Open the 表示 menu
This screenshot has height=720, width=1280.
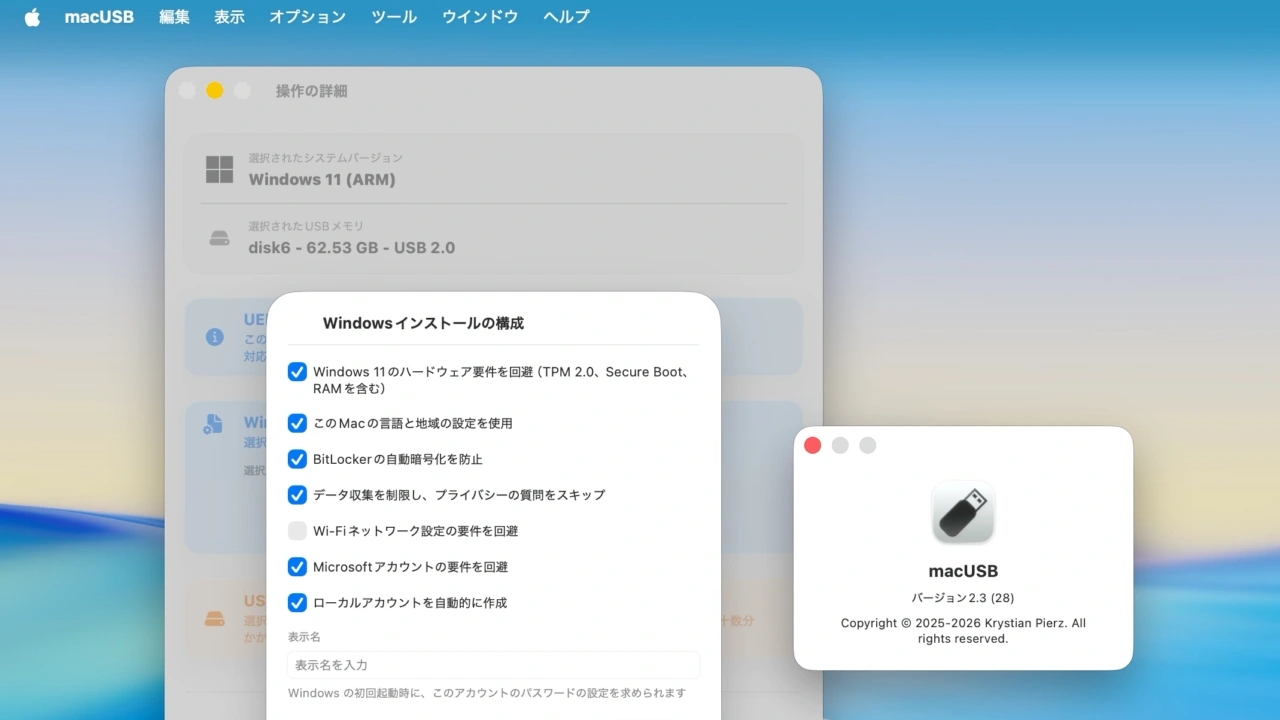[229, 17]
